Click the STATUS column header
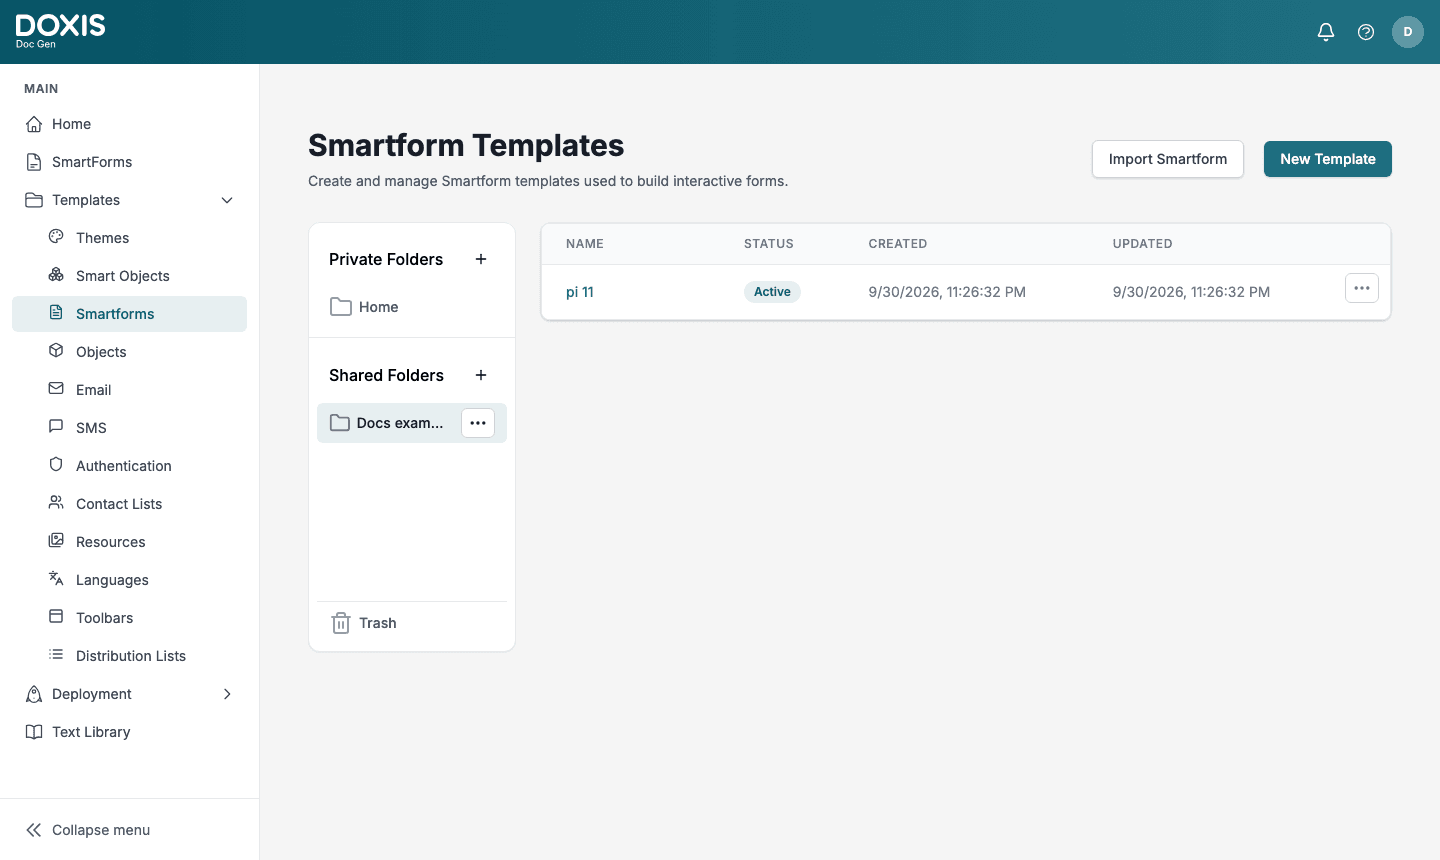Viewport: 1440px width, 860px height. 769,244
